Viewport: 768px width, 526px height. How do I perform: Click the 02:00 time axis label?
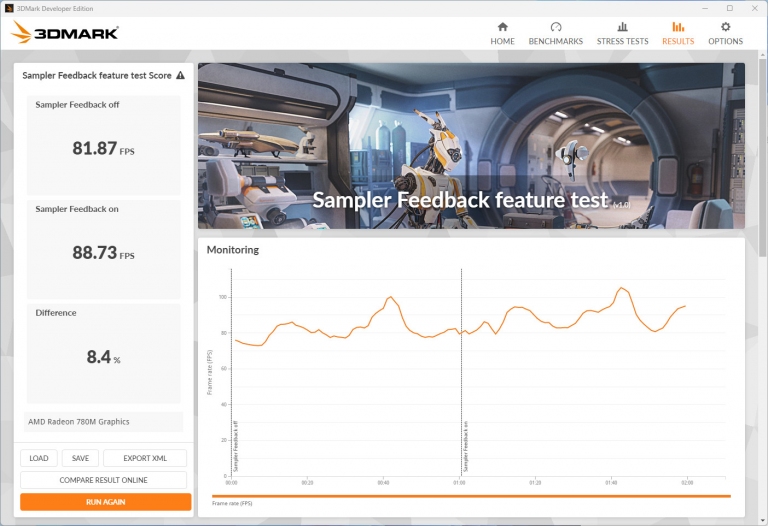coord(687,483)
